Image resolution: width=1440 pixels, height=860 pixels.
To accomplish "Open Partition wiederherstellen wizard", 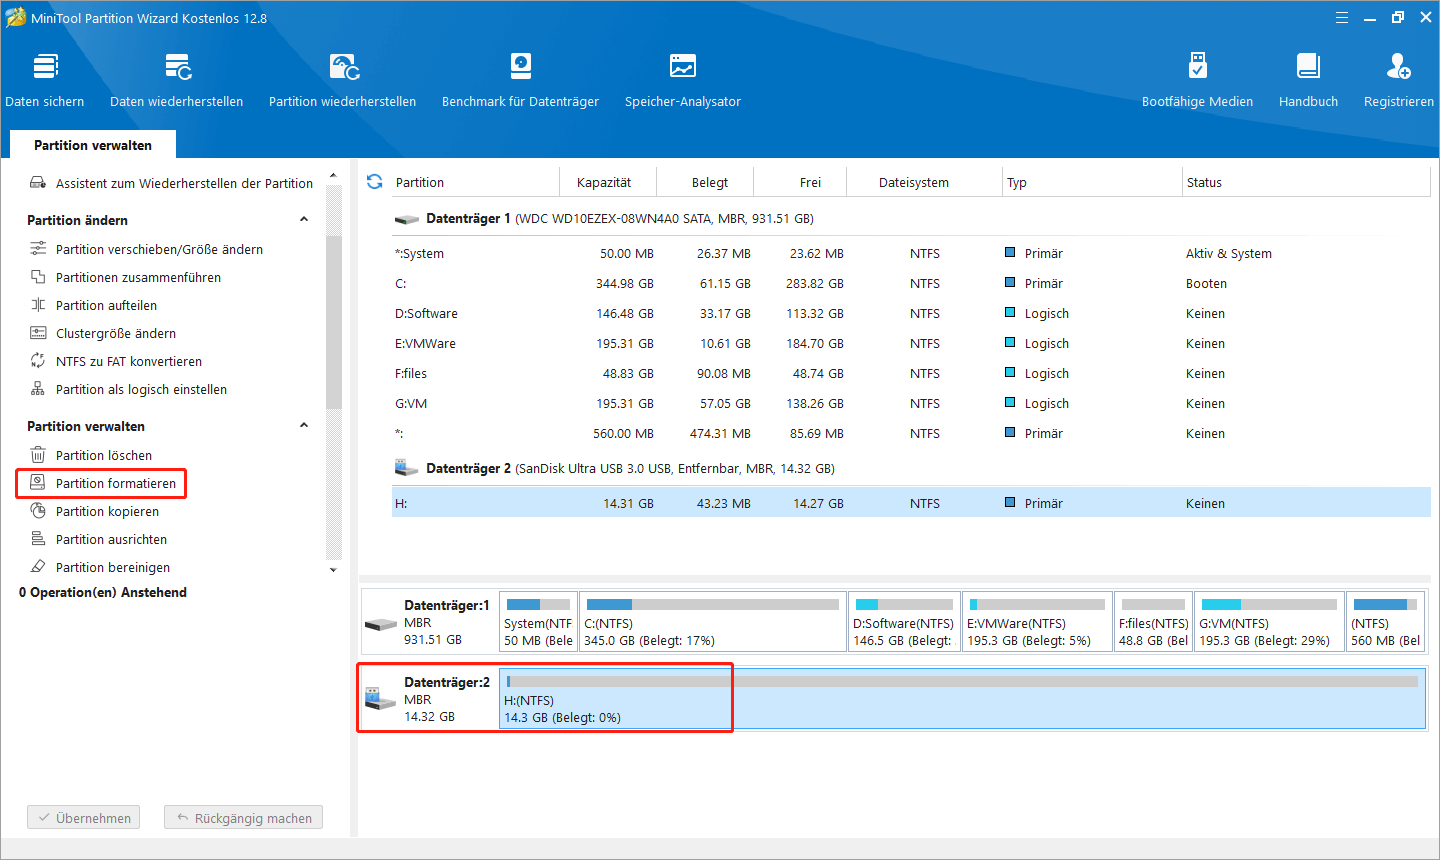I will coord(343,80).
